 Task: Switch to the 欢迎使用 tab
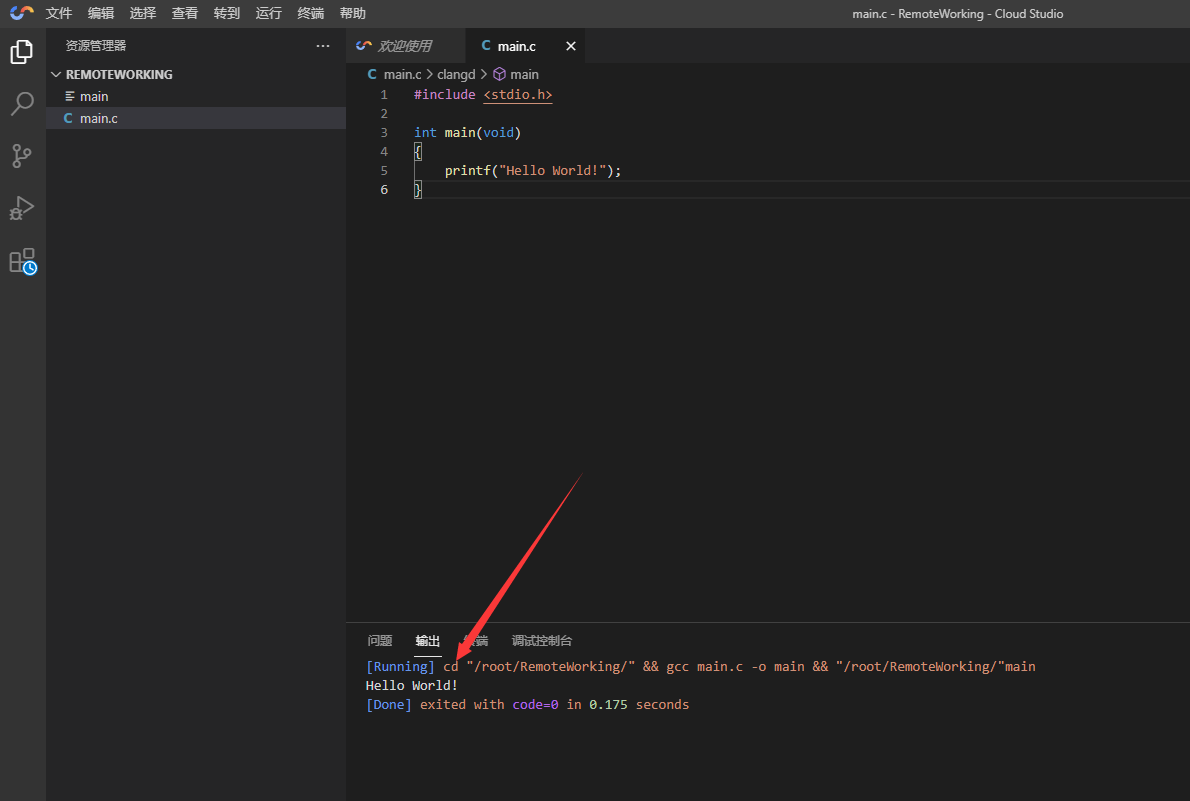[x=404, y=46]
